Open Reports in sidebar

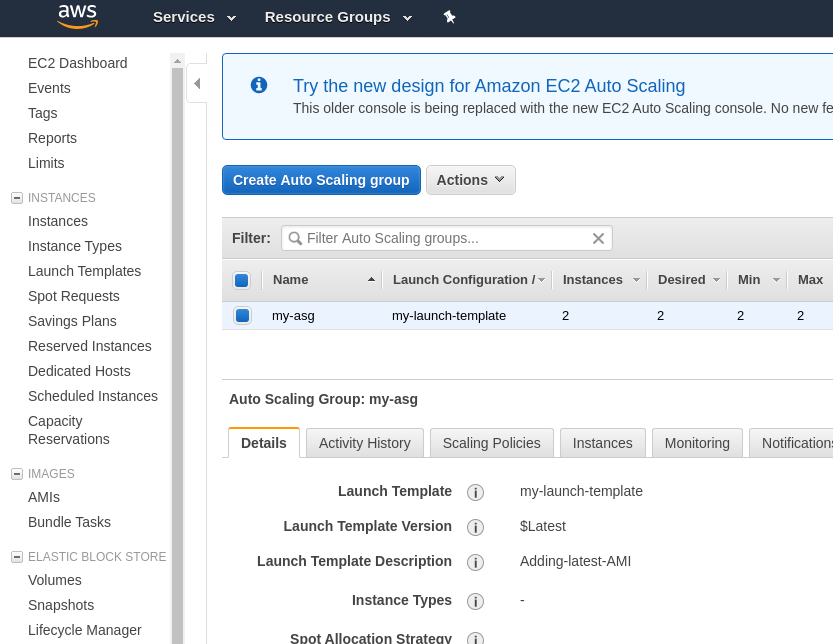(52, 138)
